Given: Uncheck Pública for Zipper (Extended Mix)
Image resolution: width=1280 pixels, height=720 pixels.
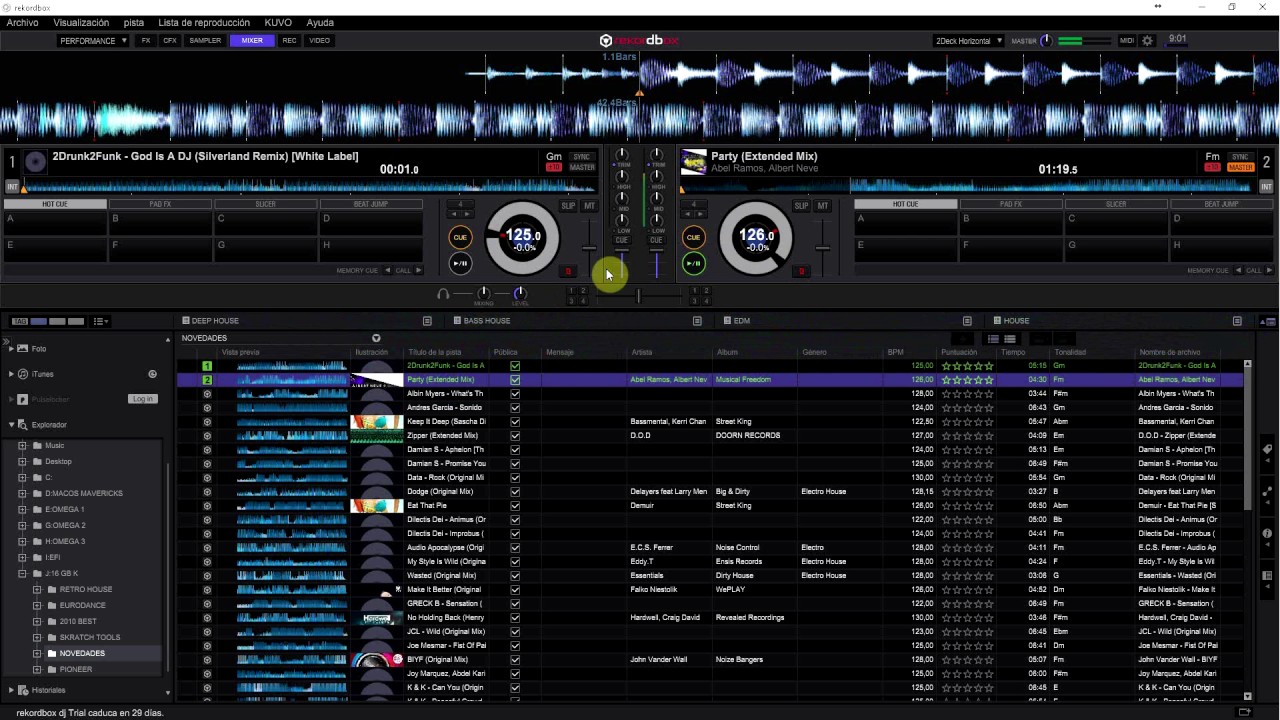Looking at the screenshot, I should pos(515,436).
